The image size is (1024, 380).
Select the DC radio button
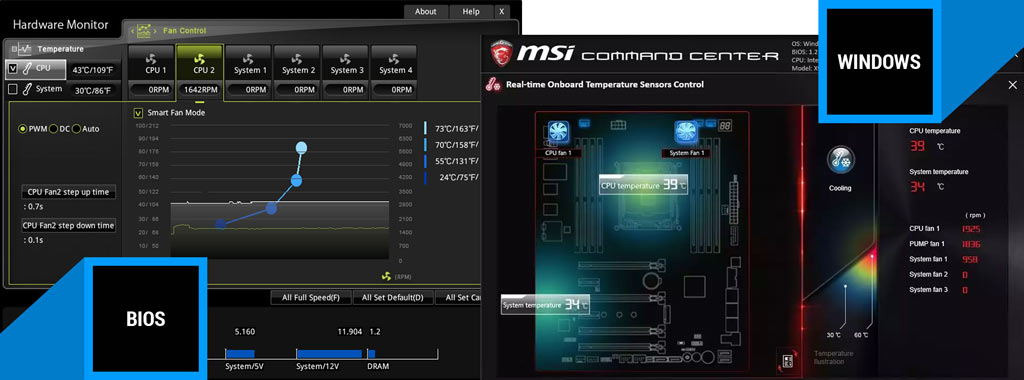(x=54, y=129)
